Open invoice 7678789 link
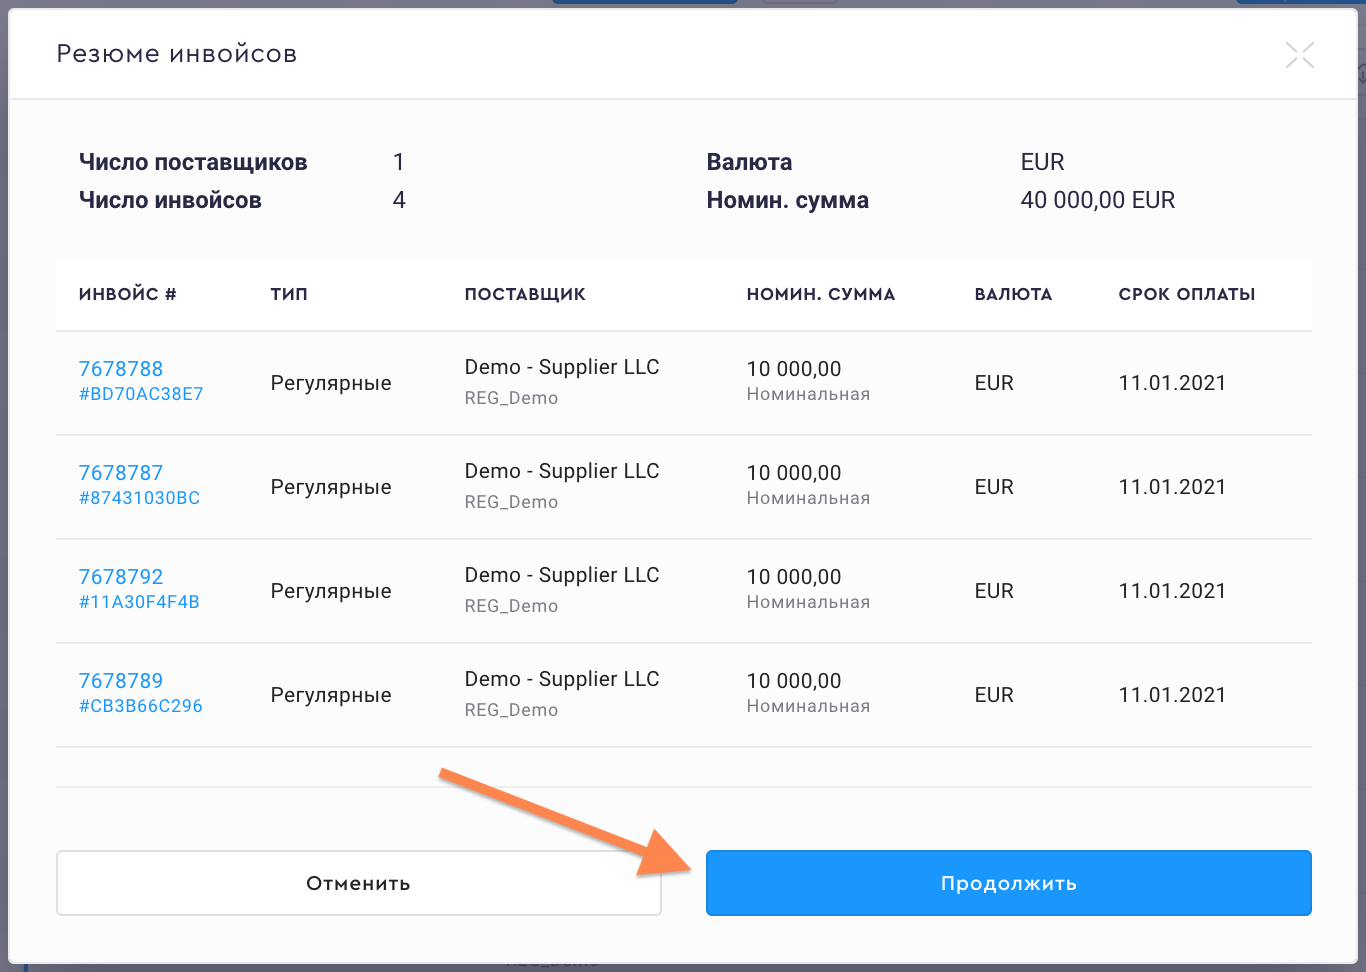1366x972 pixels. point(121,681)
